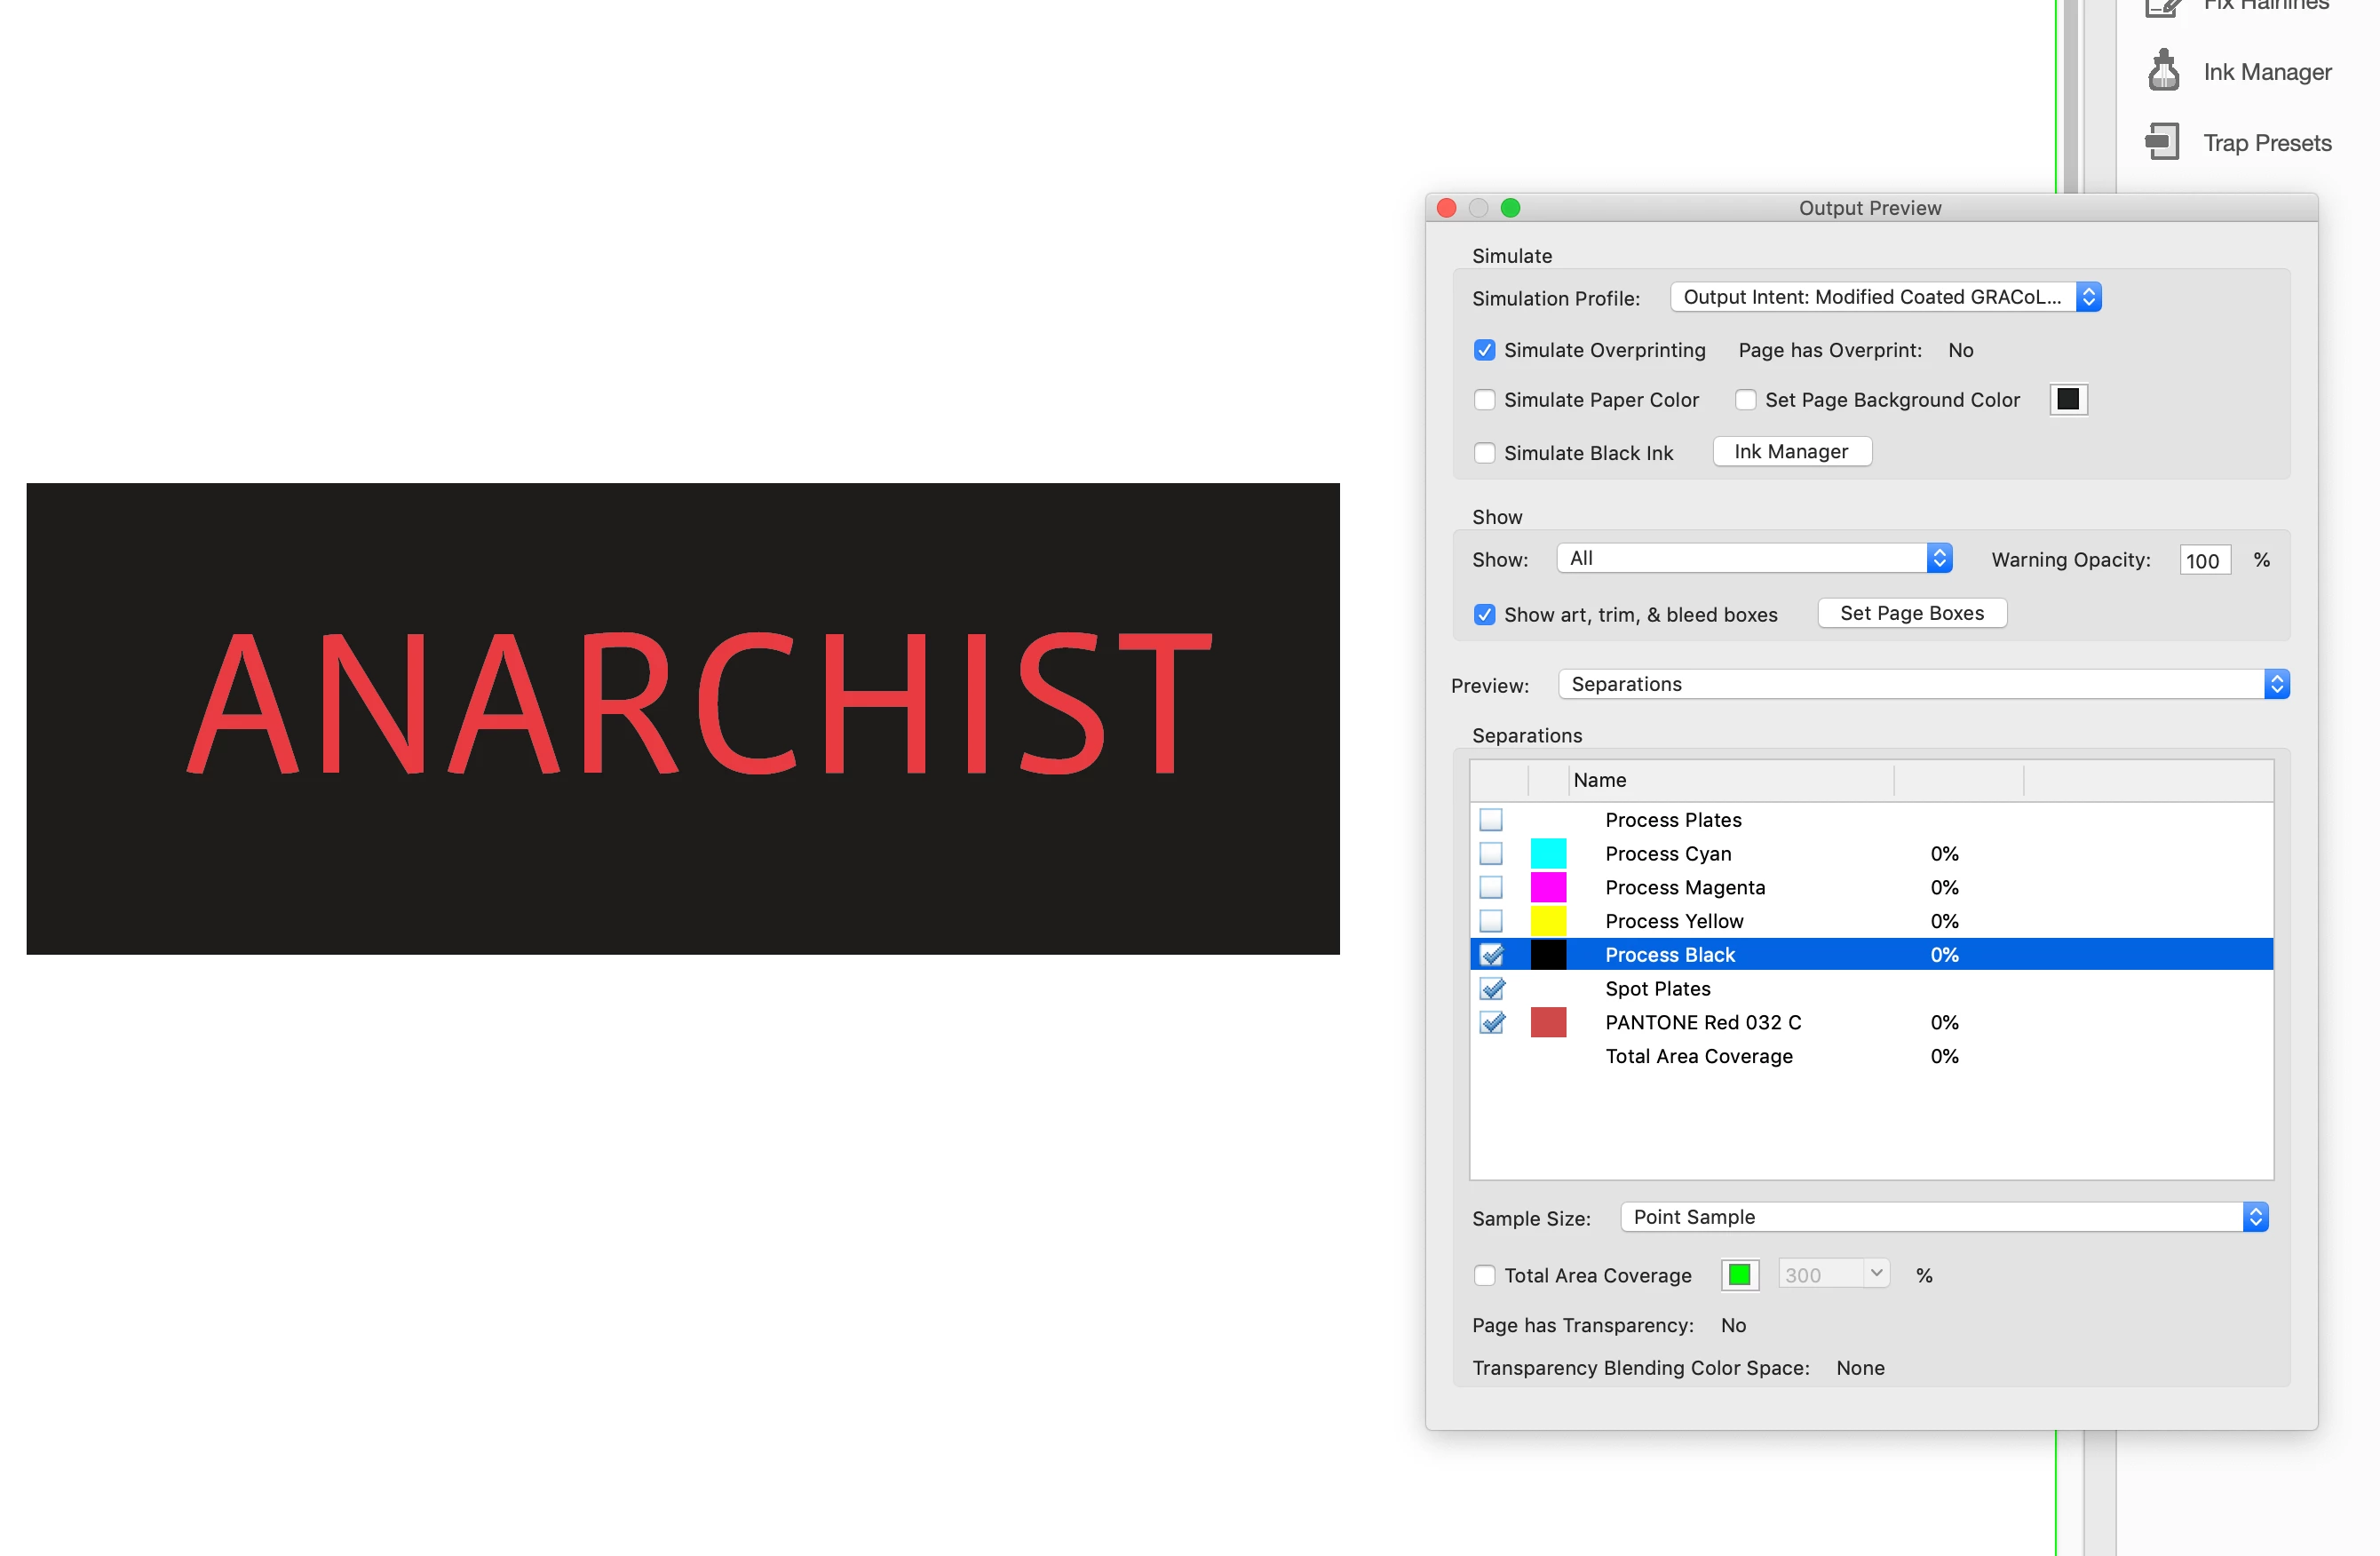Click the Process Yellow color icon
2380x1556 pixels.
click(1547, 920)
